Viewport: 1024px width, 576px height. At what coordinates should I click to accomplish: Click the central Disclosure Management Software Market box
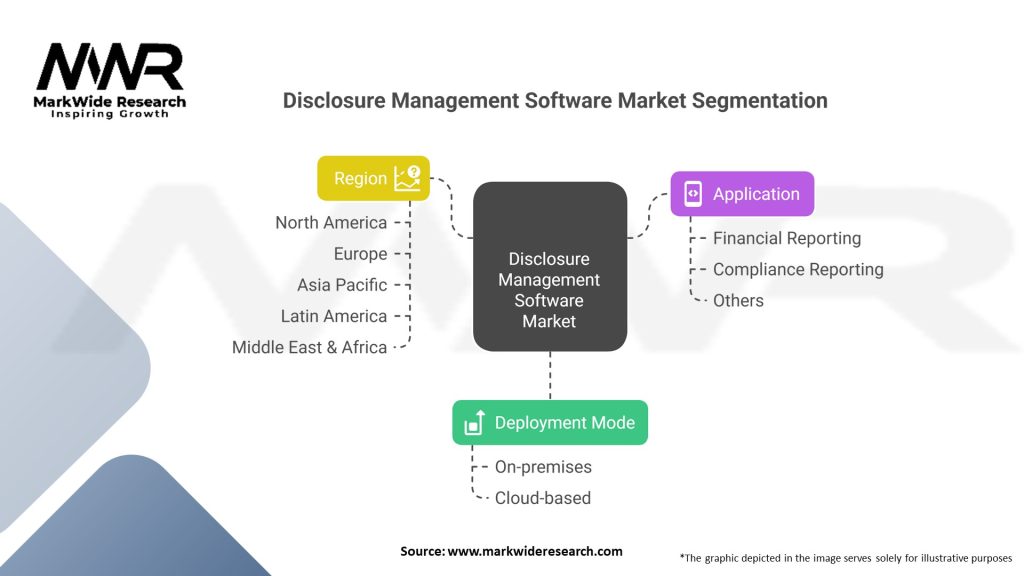549,267
